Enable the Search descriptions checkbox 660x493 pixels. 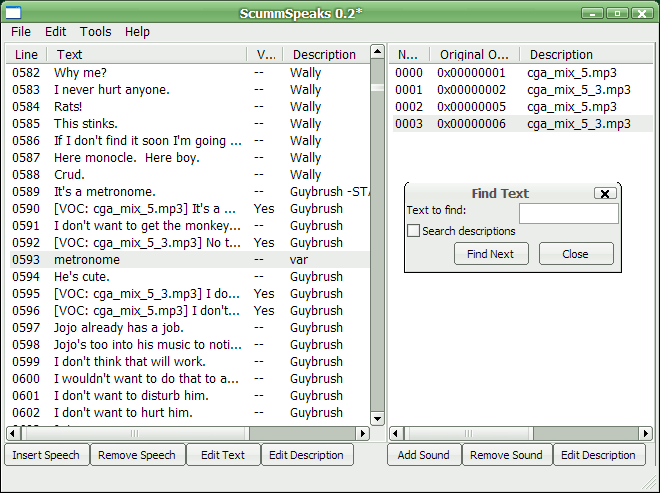[414, 231]
